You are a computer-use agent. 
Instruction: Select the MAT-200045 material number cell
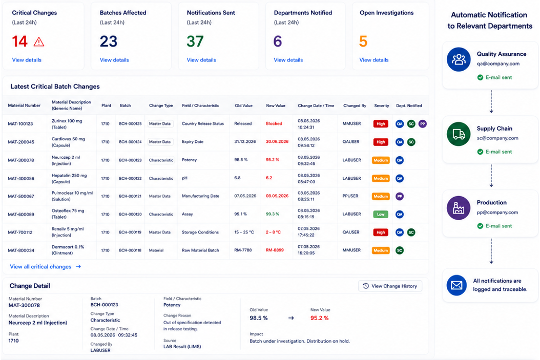click(x=21, y=142)
